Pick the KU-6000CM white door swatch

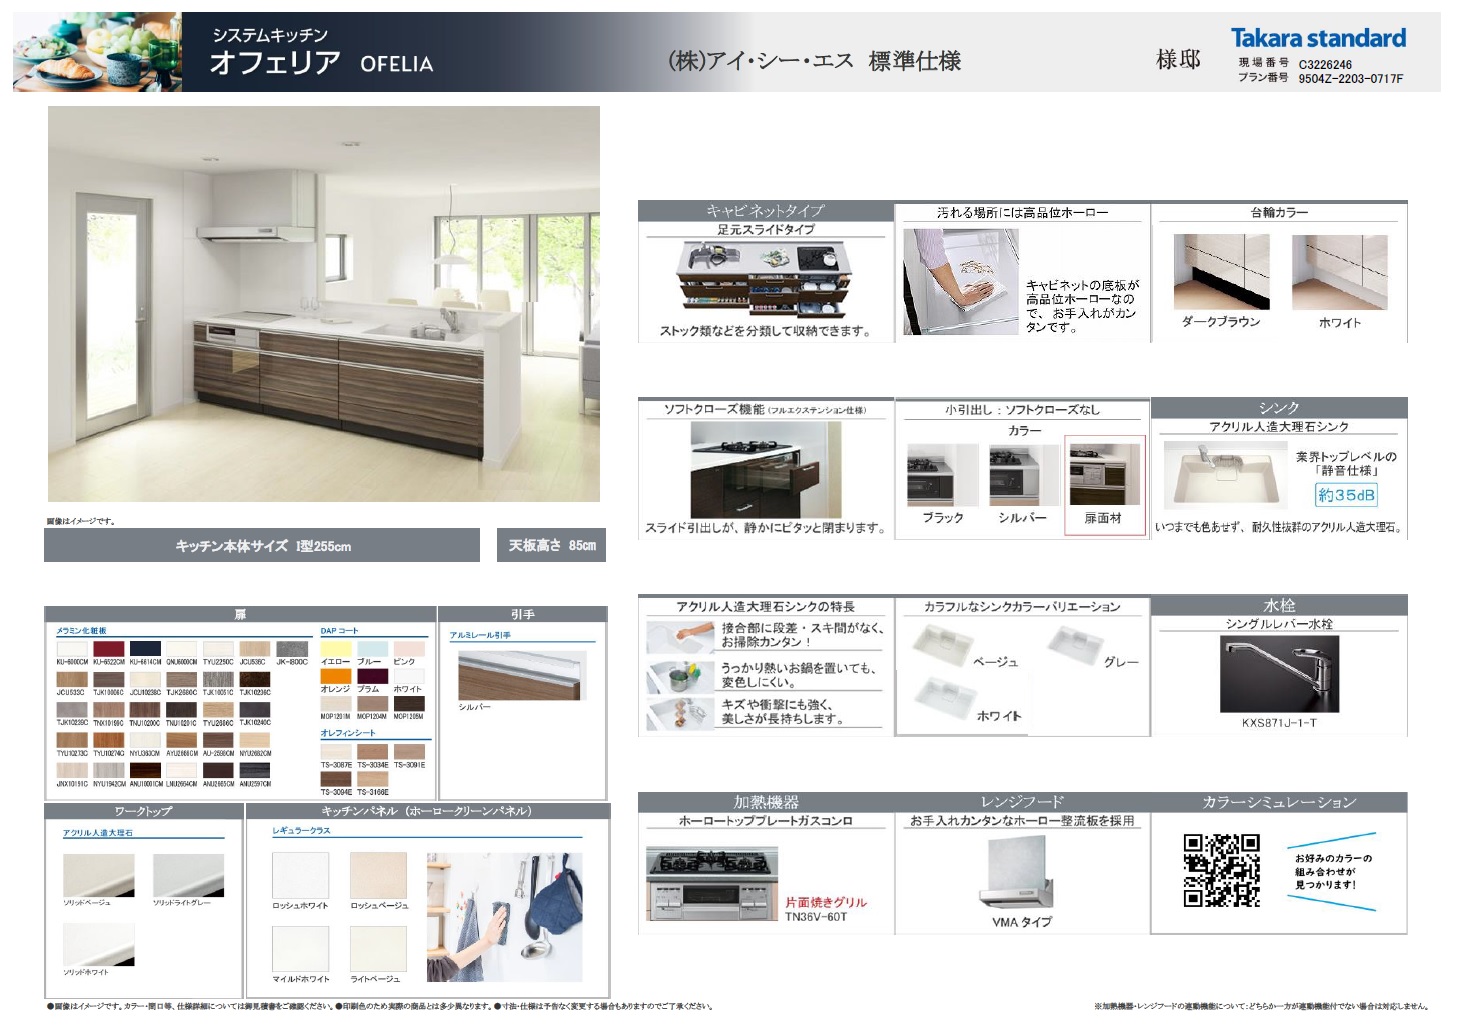(x=72, y=648)
